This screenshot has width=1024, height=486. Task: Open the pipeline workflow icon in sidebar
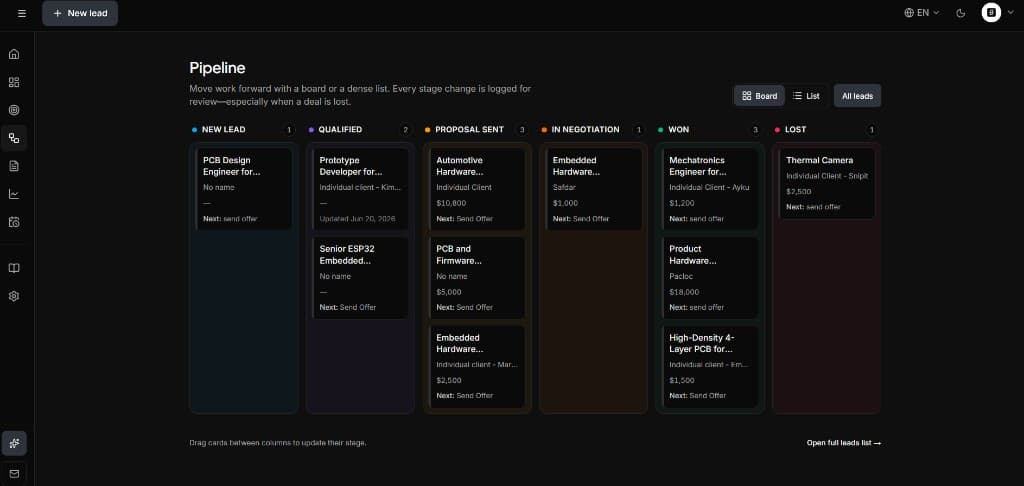click(14, 138)
